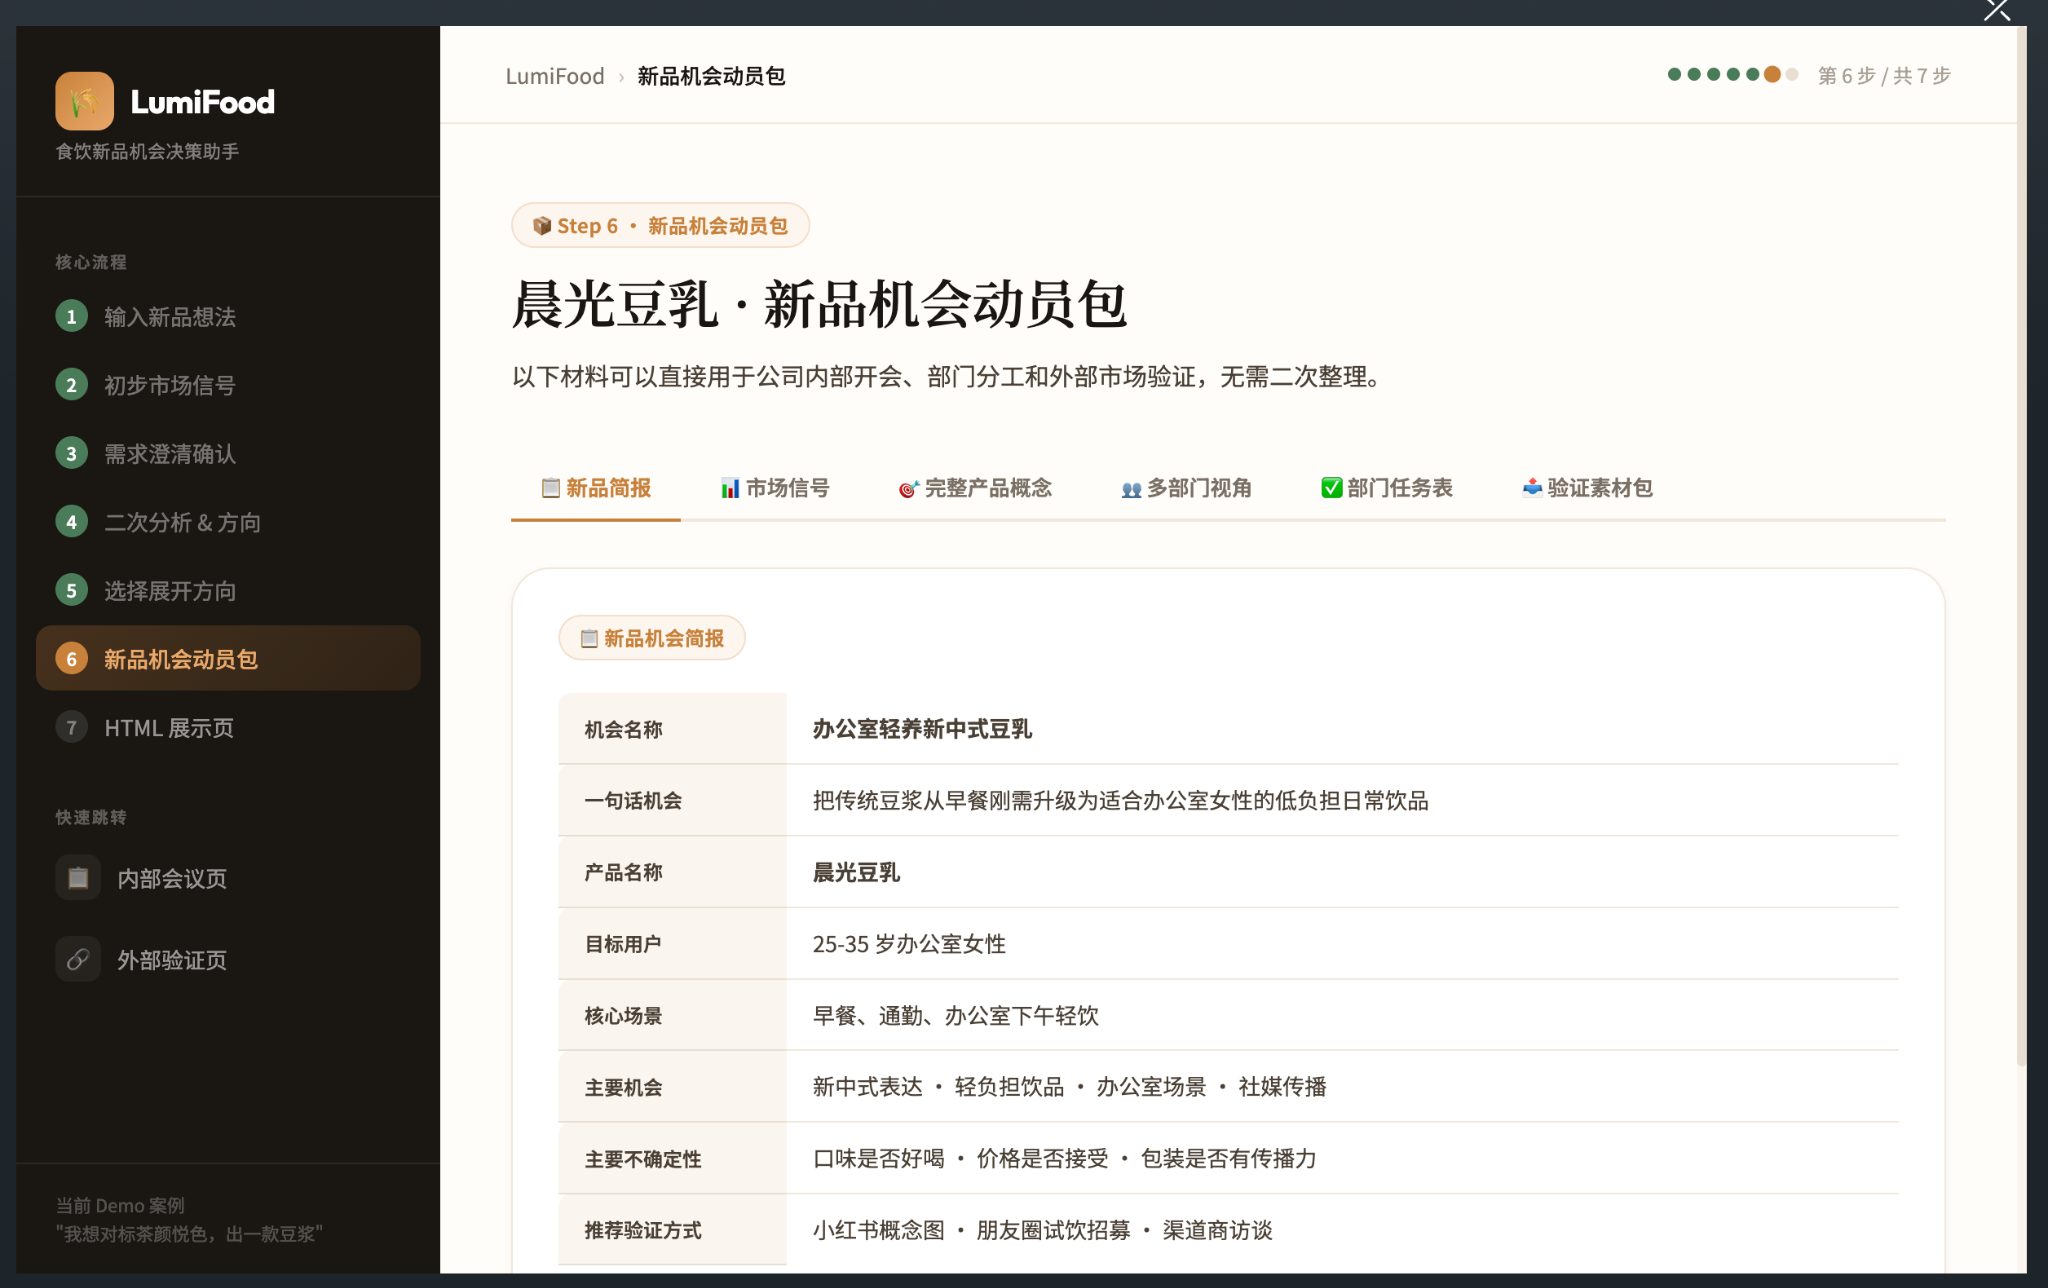Click step 2 number badge in sidebar
The width and height of the screenshot is (2048, 1288).
(71, 385)
